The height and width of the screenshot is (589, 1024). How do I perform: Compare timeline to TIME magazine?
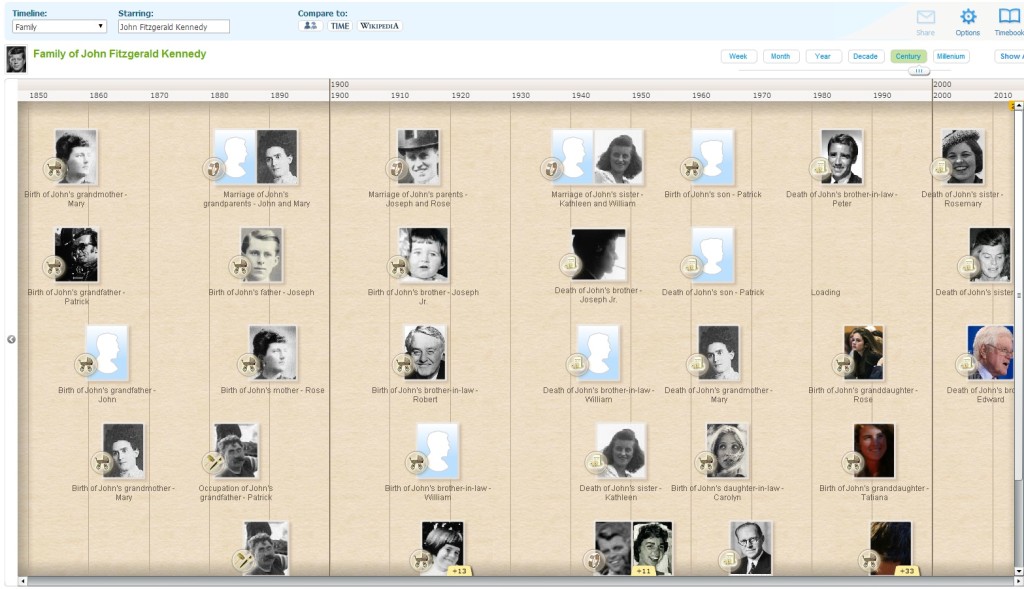tap(340, 26)
